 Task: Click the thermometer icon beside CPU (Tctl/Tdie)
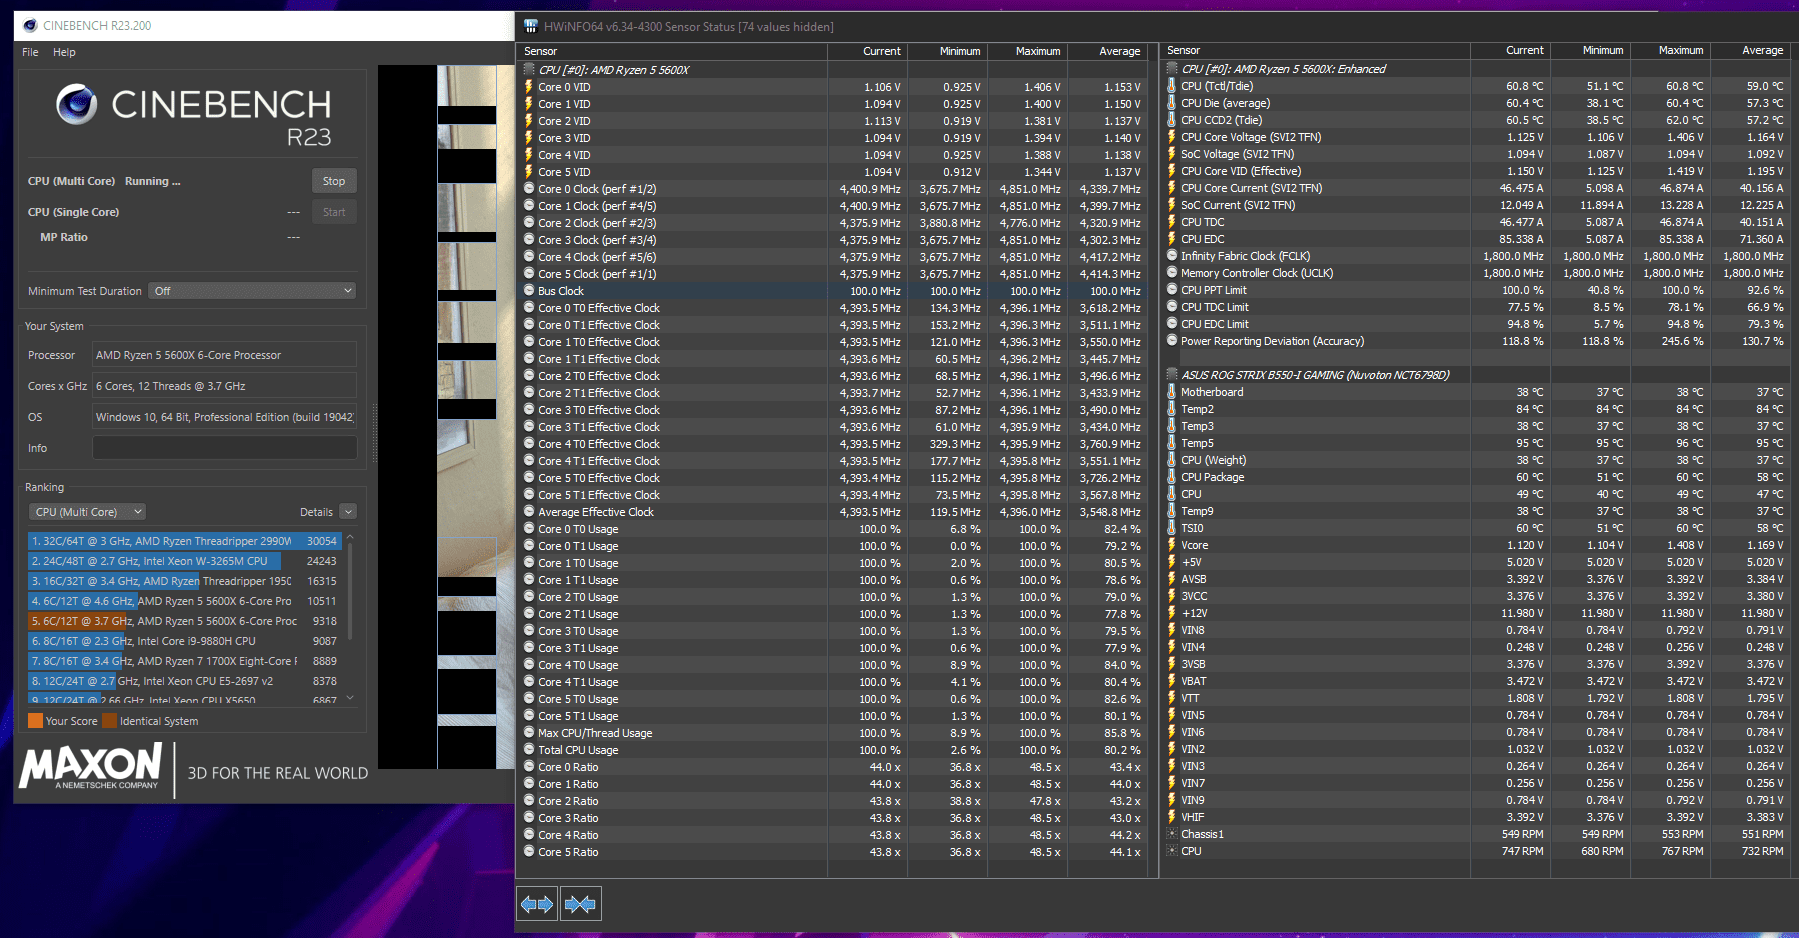(1172, 86)
